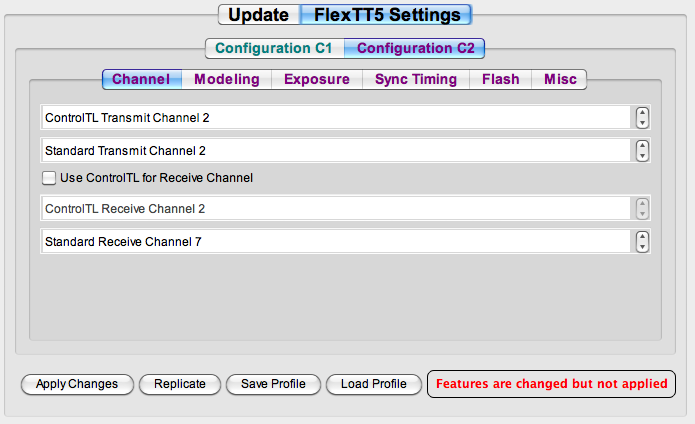
Task: Enable Use ControlTL for Receive Channel
Action: tap(49, 178)
